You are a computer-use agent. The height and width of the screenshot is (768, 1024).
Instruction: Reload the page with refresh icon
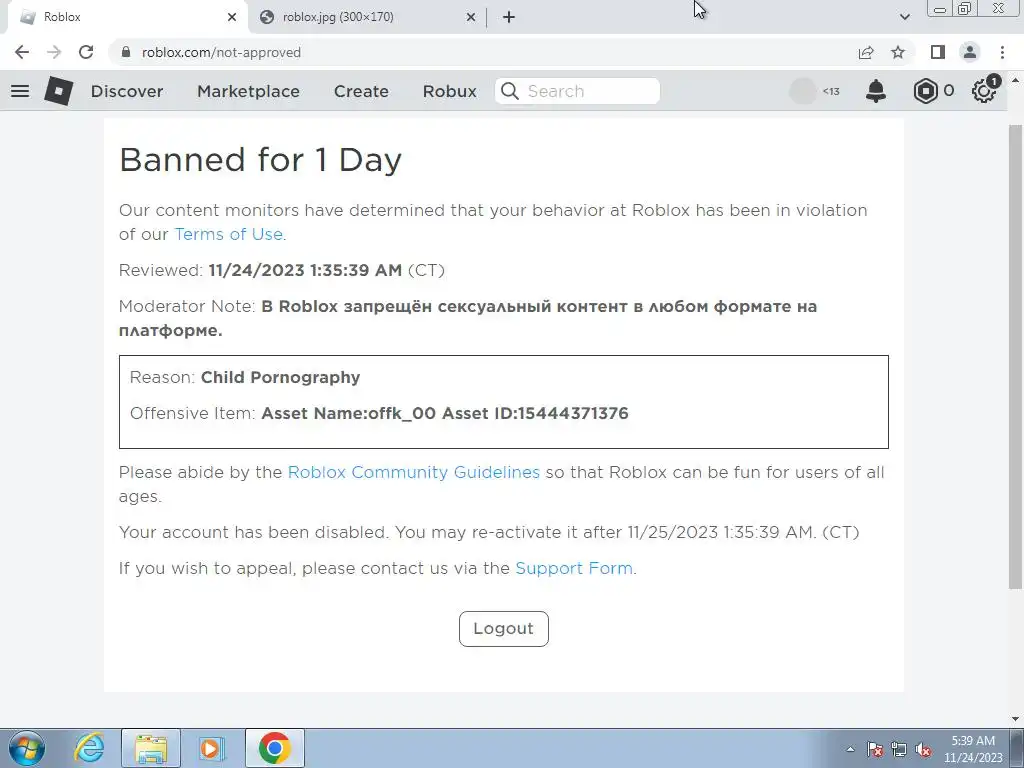[x=86, y=52]
